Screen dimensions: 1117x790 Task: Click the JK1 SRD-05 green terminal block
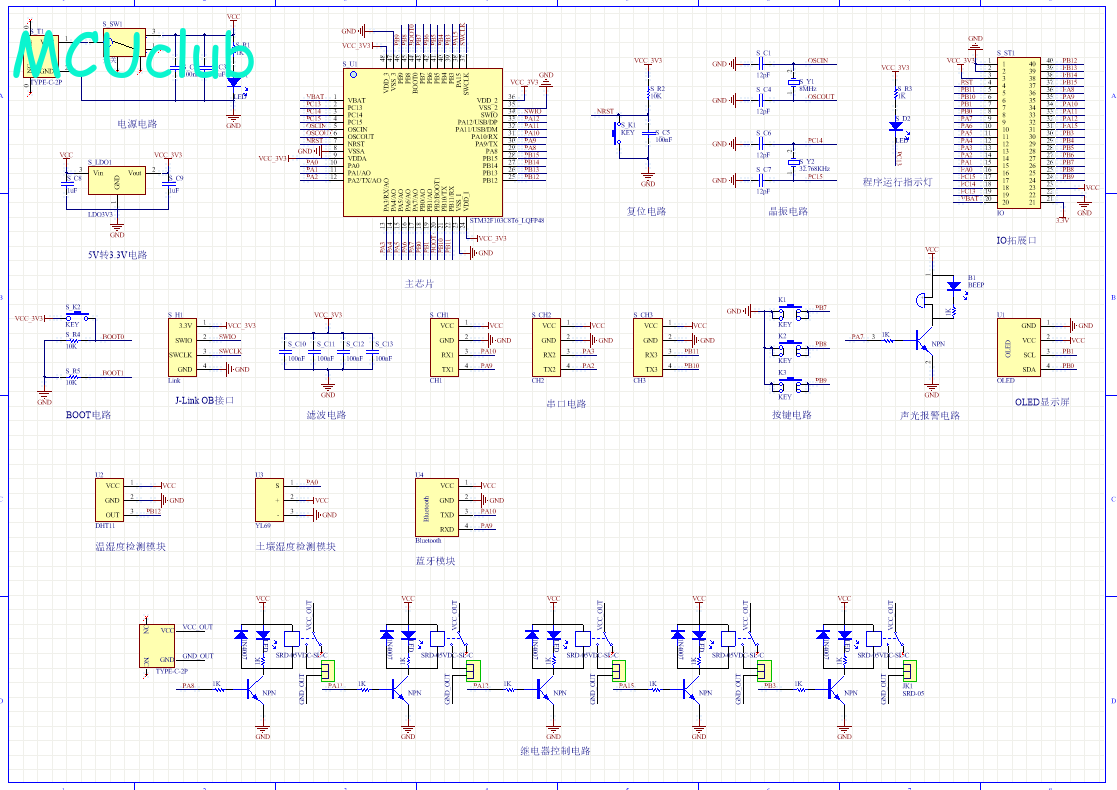tap(909, 670)
